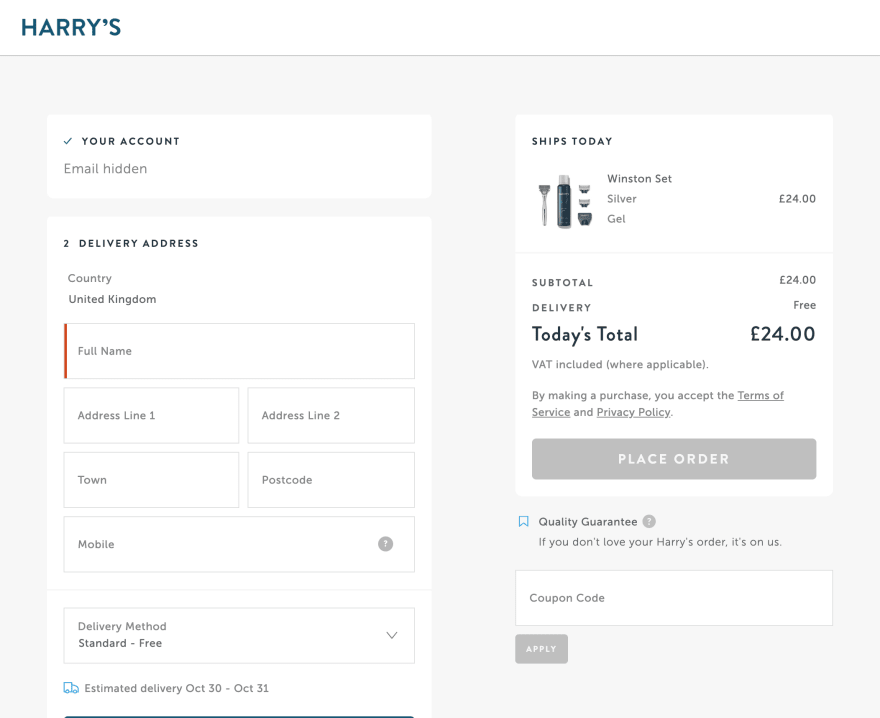Focus the Address Line 1 field
This screenshot has width=880, height=718.
152,415
